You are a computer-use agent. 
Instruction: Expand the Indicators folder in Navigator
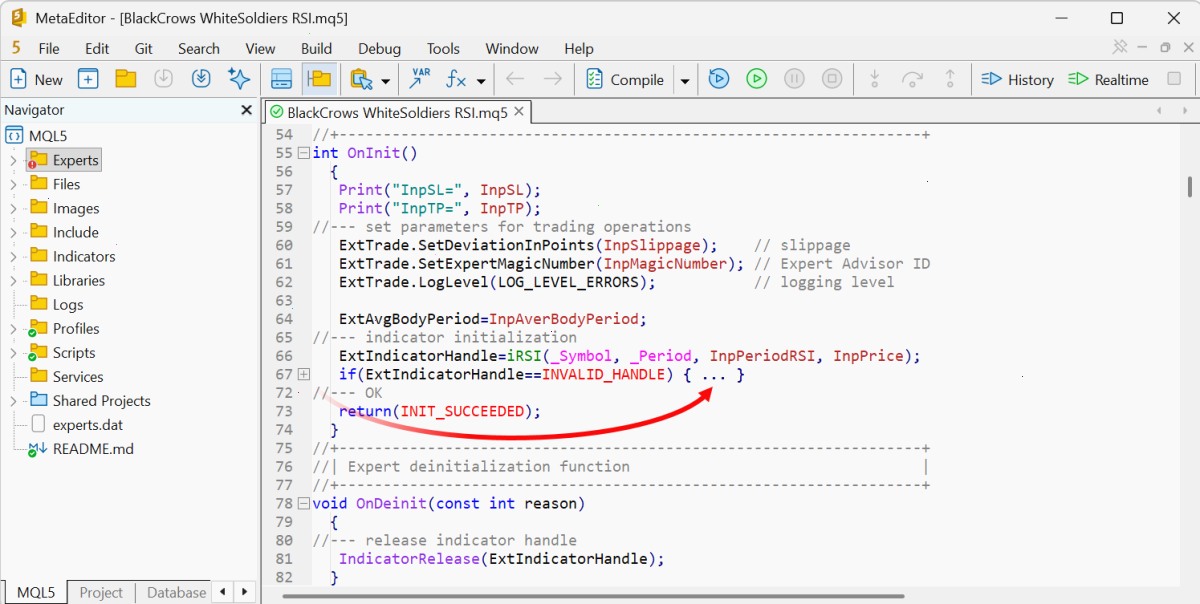pyautogui.click(x=13, y=256)
